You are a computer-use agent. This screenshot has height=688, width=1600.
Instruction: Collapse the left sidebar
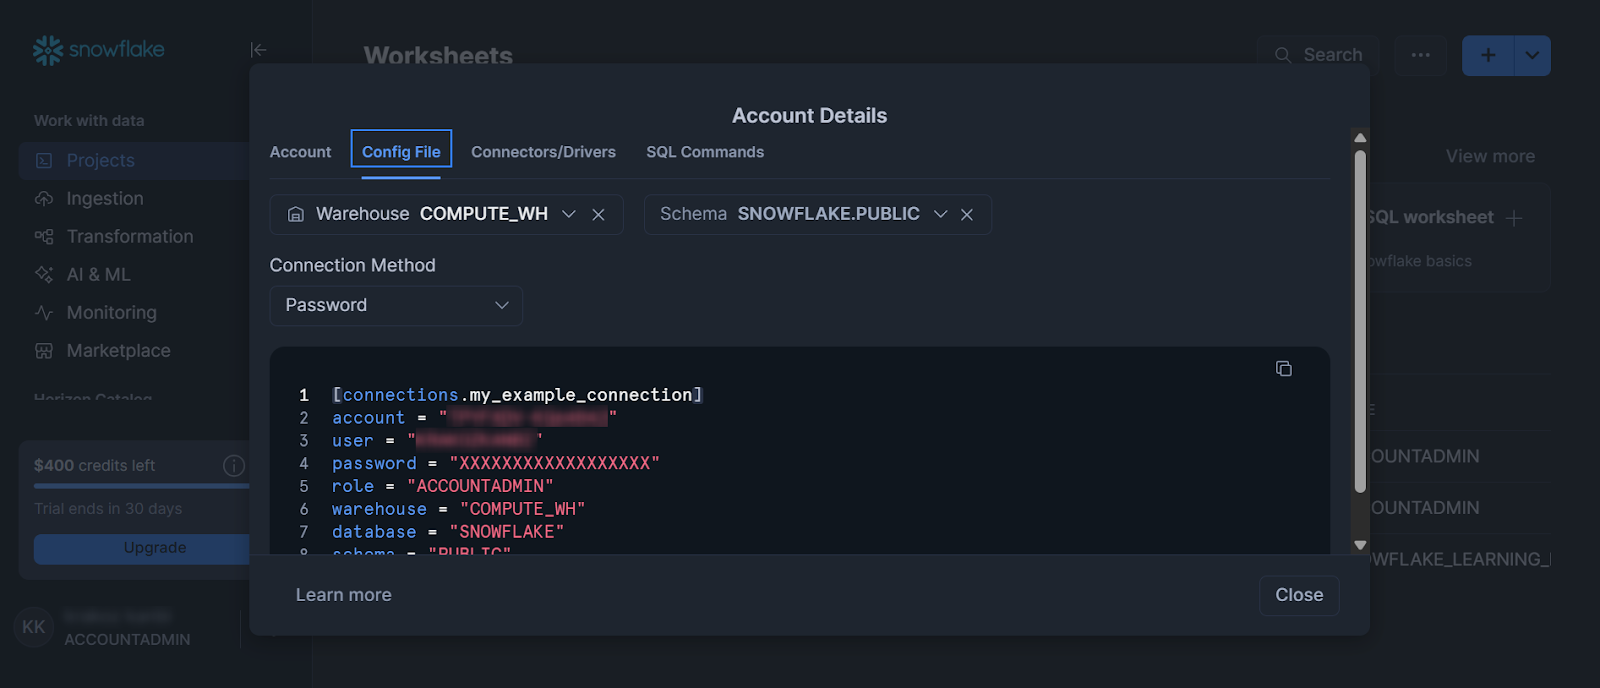(258, 49)
